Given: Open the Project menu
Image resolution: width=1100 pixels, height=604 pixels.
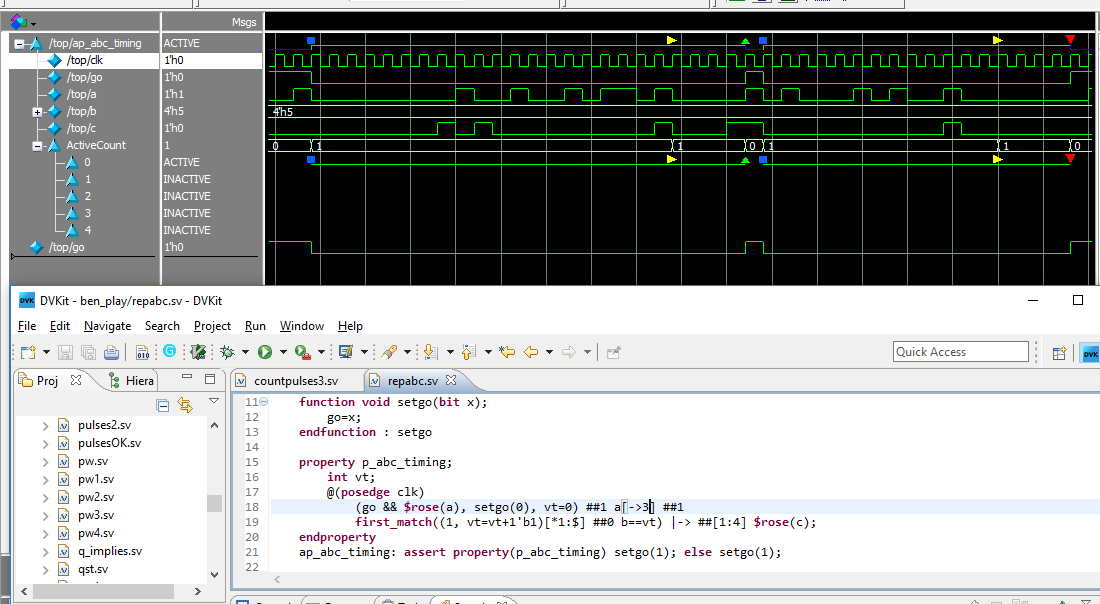Looking at the screenshot, I should click(x=212, y=326).
